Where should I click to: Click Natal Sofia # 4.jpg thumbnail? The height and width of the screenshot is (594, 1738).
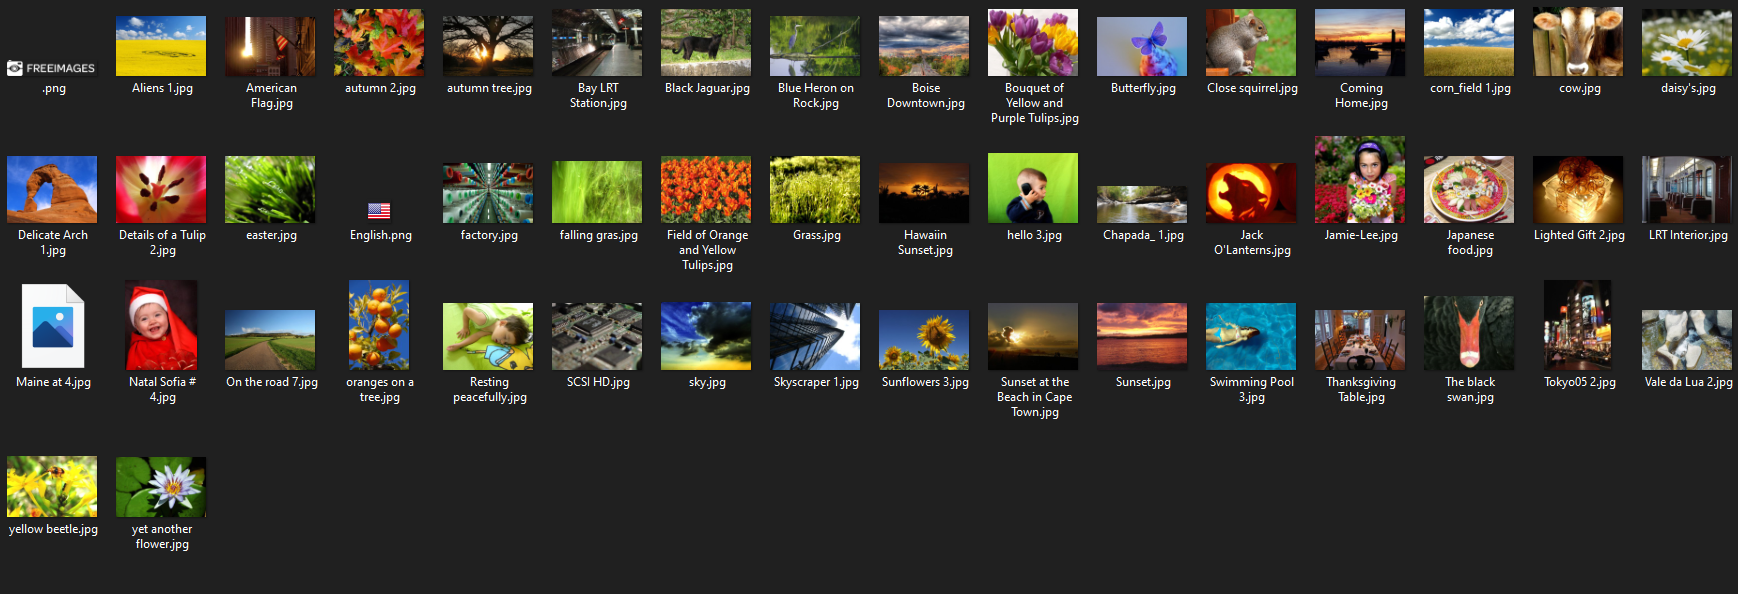(161, 325)
